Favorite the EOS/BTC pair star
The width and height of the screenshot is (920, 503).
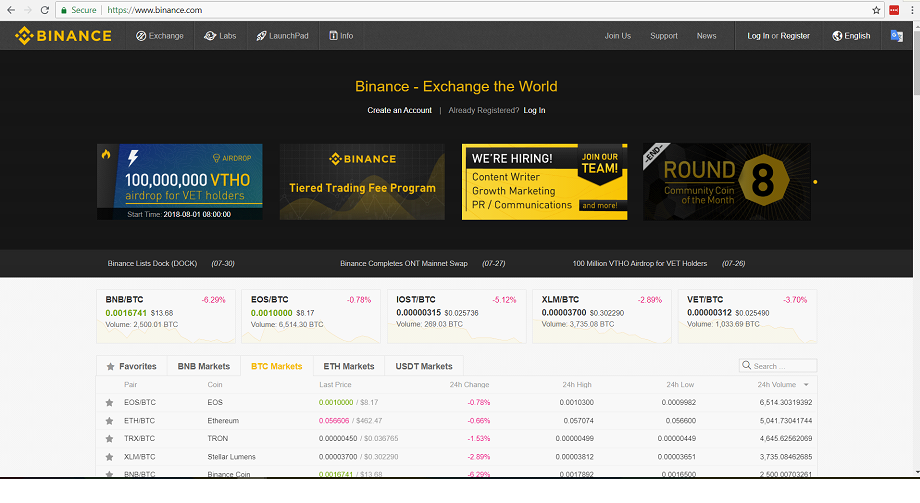109,402
